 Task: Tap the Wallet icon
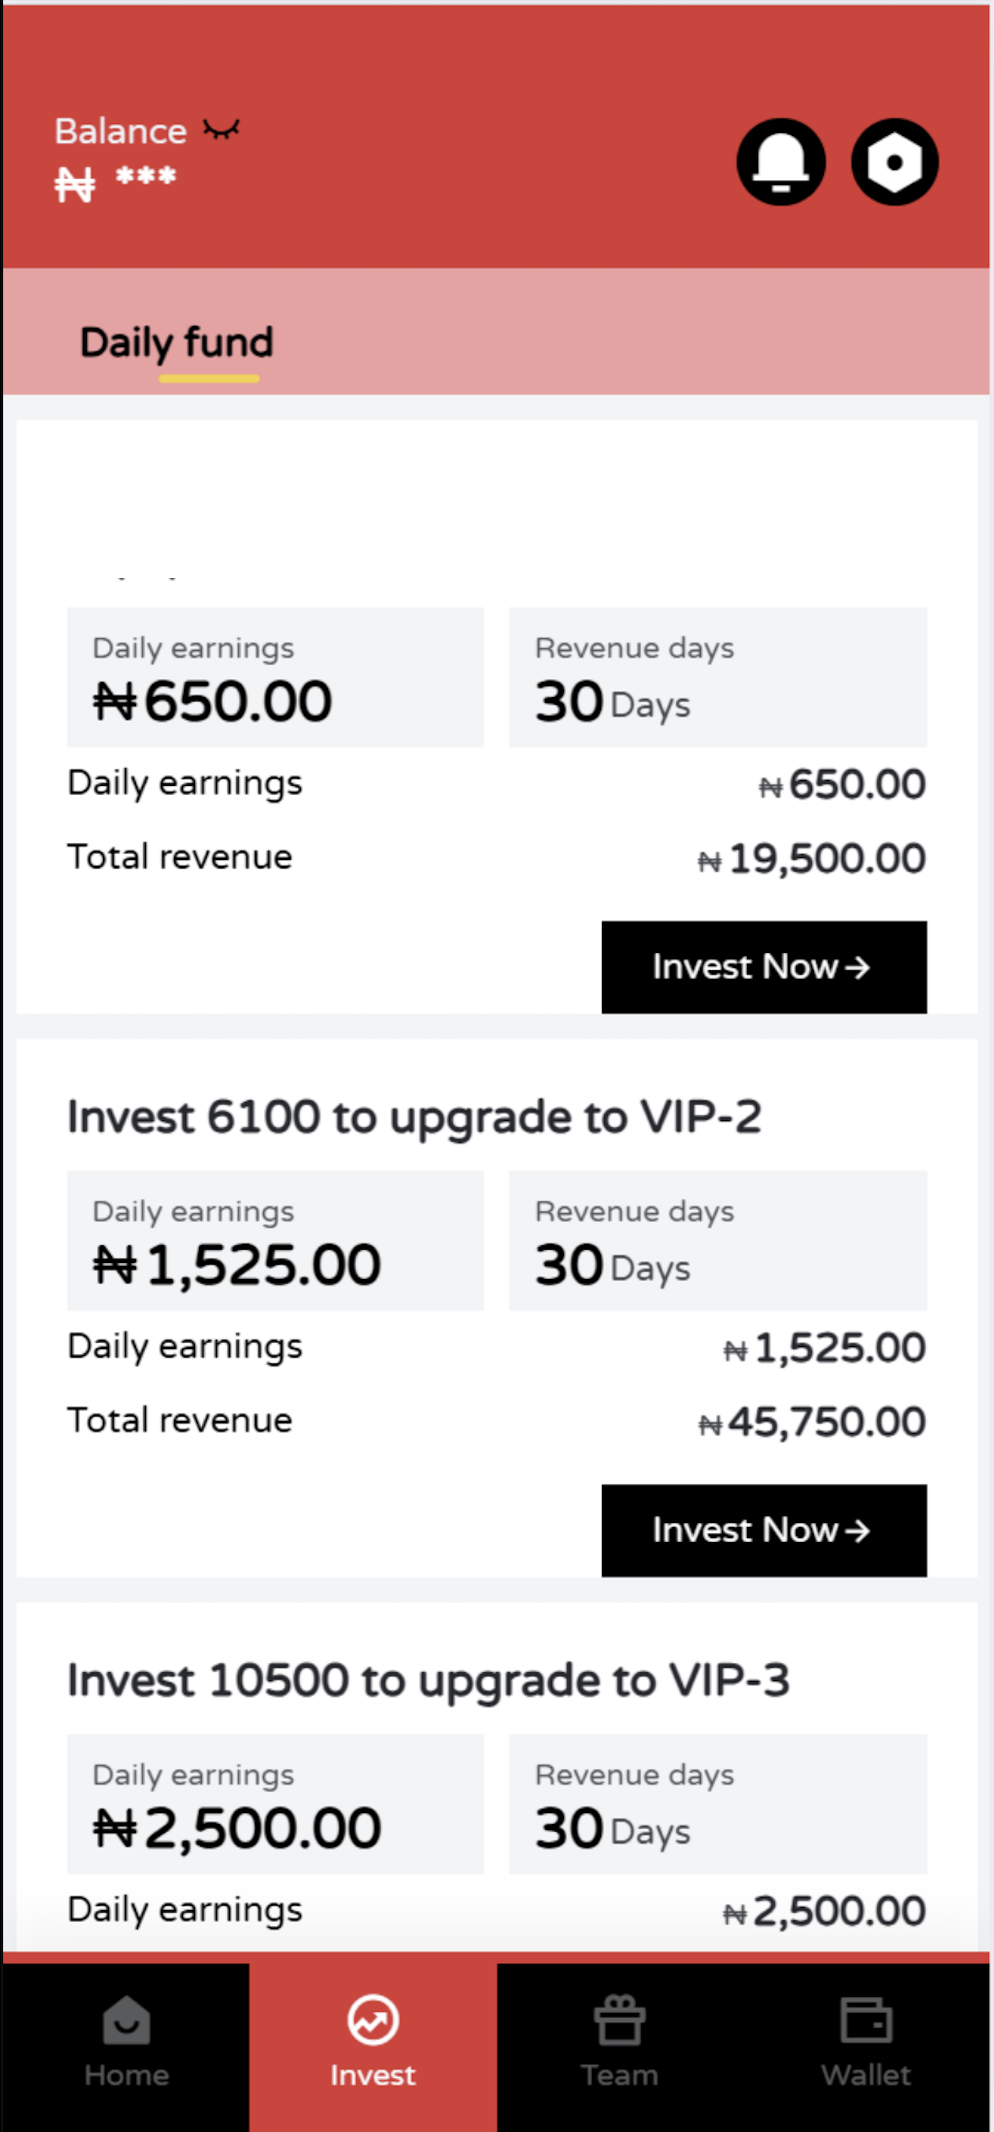tap(866, 2020)
